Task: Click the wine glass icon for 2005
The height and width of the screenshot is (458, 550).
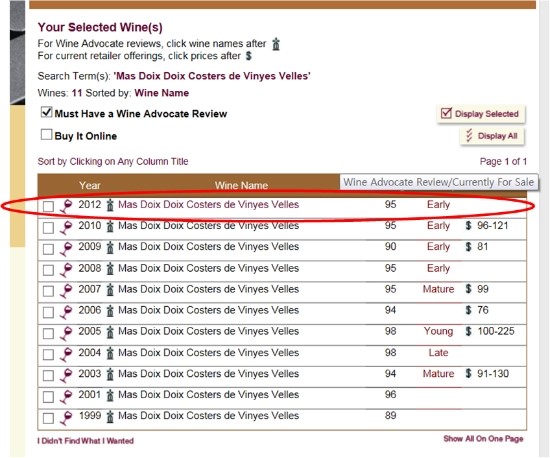Action: point(66,332)
